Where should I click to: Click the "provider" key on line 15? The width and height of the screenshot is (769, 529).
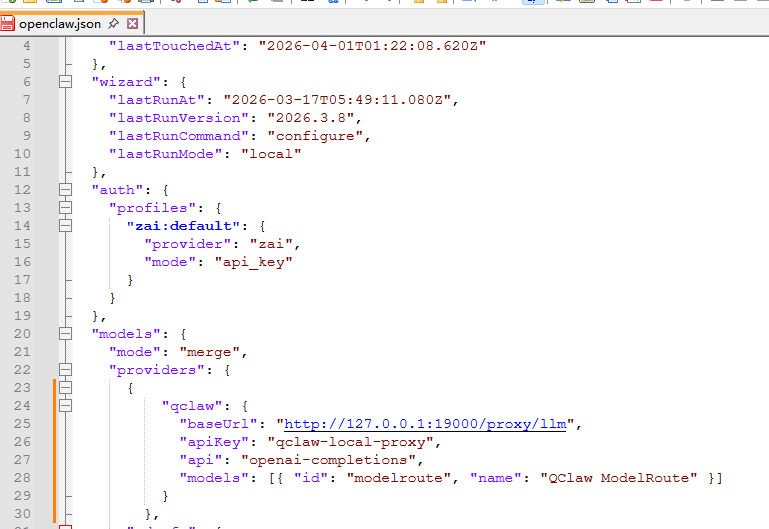187,244
